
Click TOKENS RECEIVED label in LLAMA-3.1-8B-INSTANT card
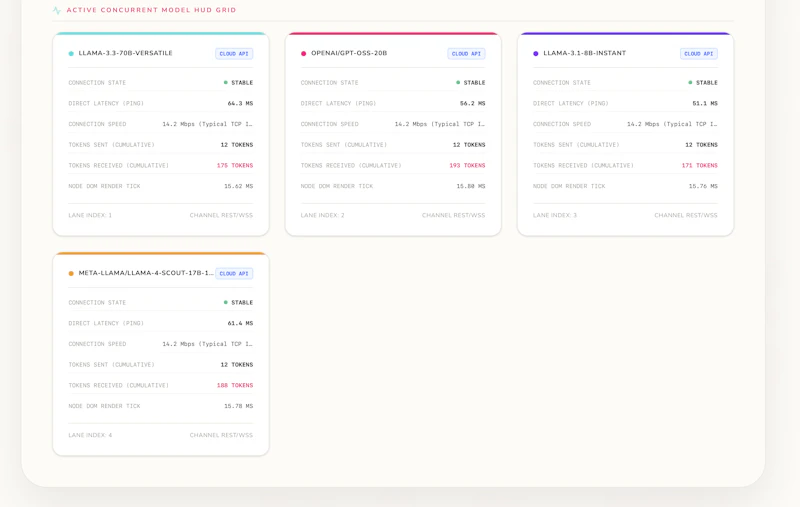coord(583,165)
